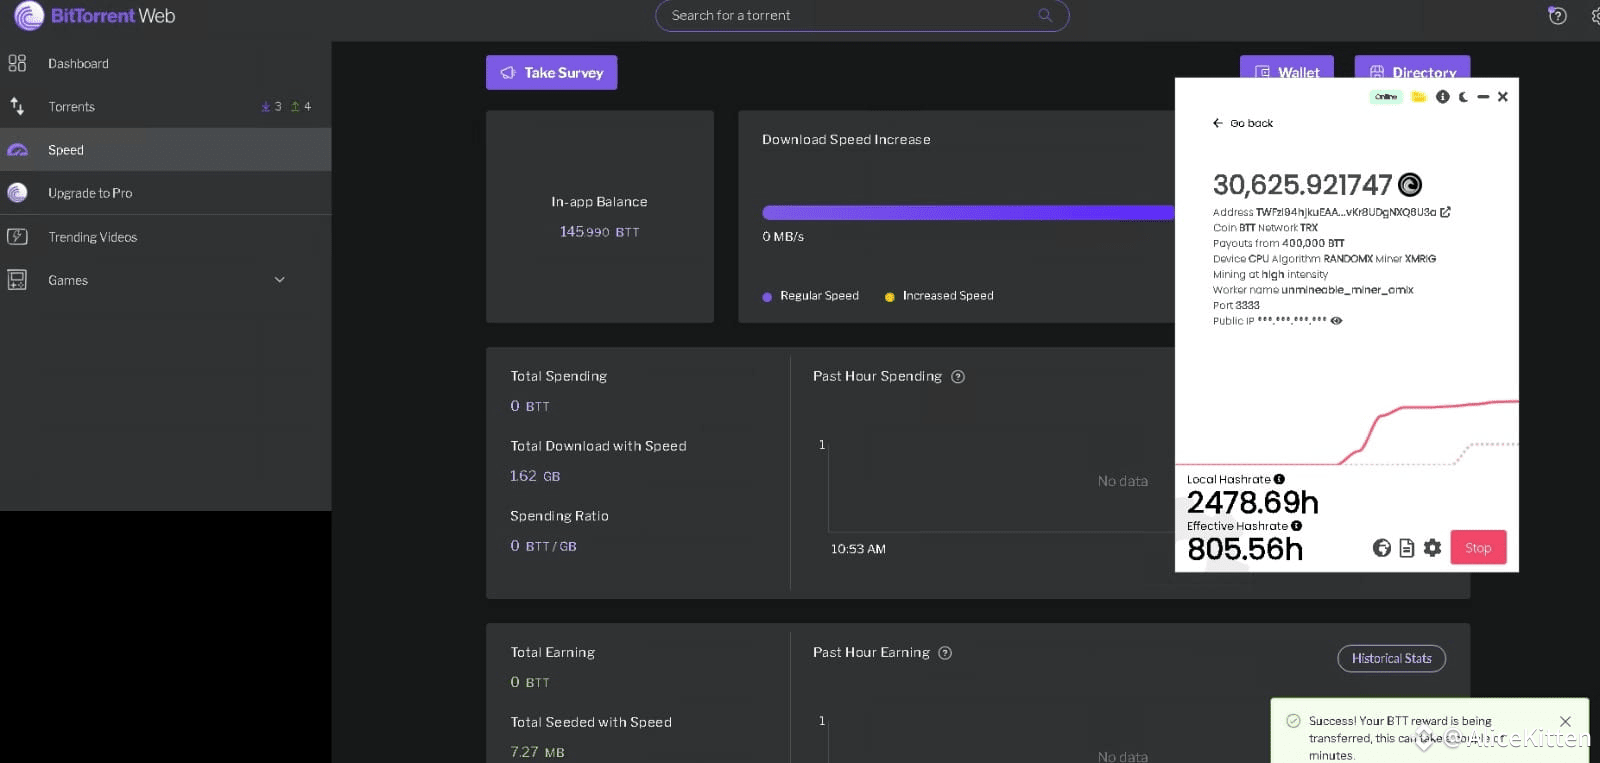Select the Speed sidebar item

(165, 150)
